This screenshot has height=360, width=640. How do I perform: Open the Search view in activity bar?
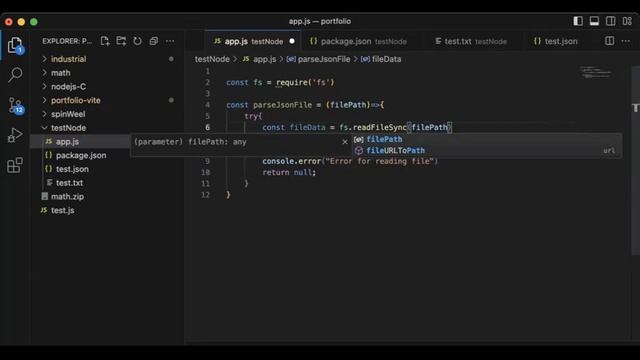coord(15,75)
